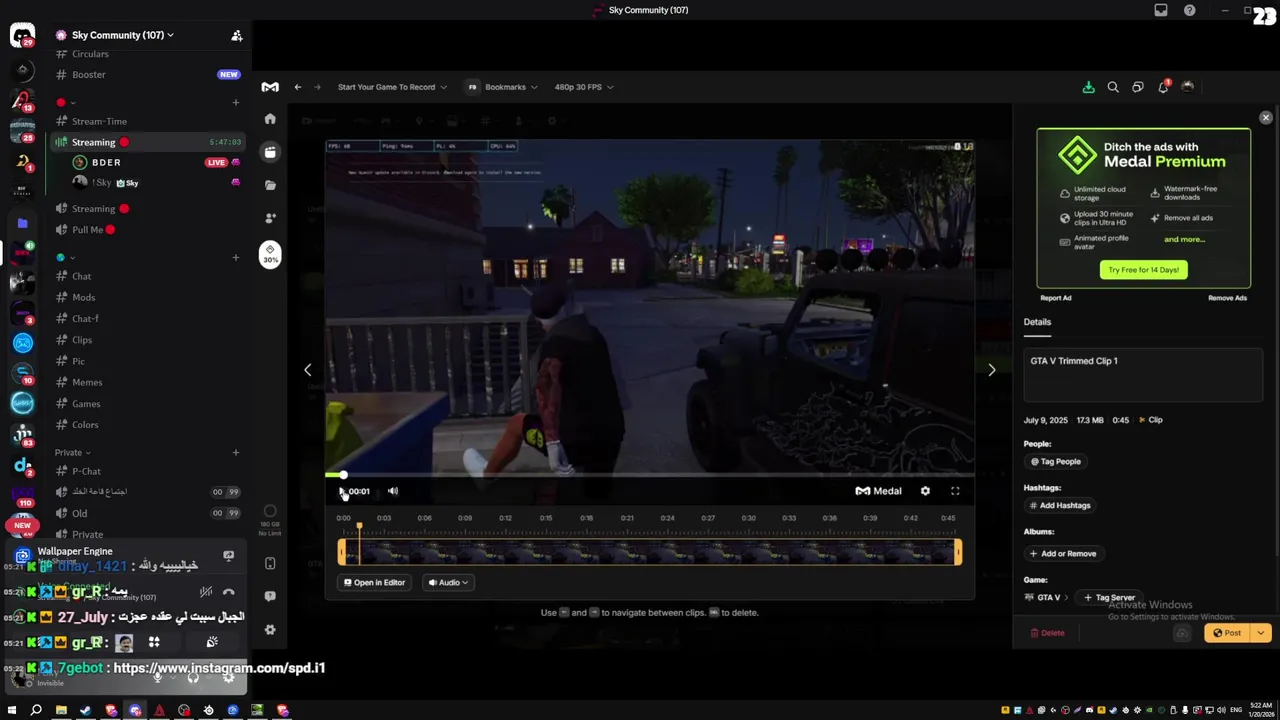Go back with the Medal back arrow
Screen dimensions: 1280x720
pyautogui.click(x=297, y=87)
